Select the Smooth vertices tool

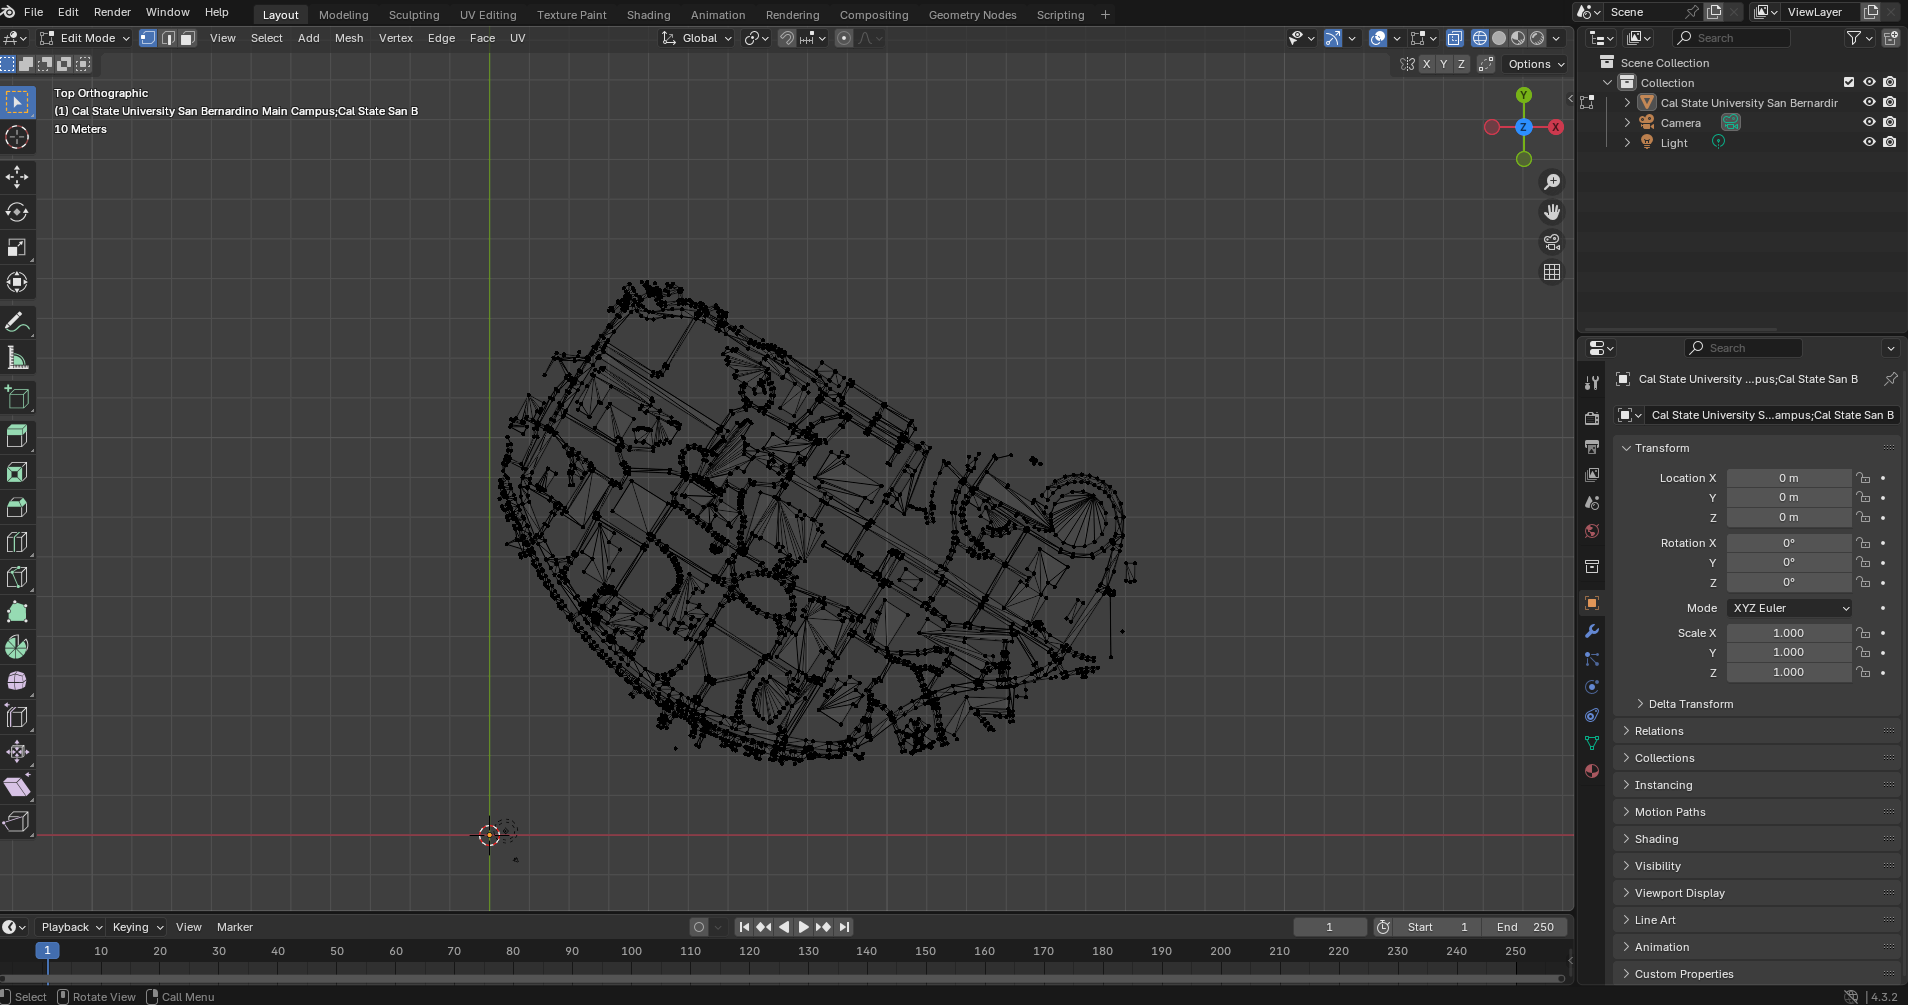[17, 681]
